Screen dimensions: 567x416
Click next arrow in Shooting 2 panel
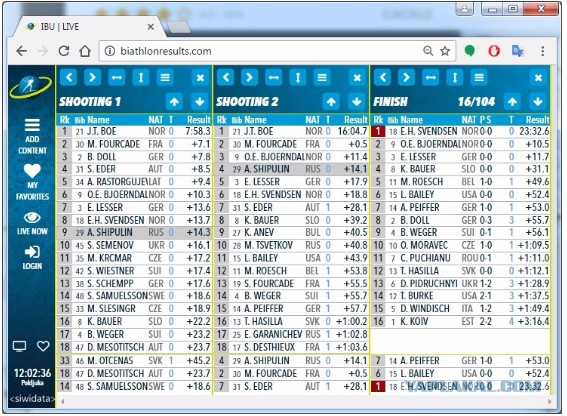pos(250,77)
